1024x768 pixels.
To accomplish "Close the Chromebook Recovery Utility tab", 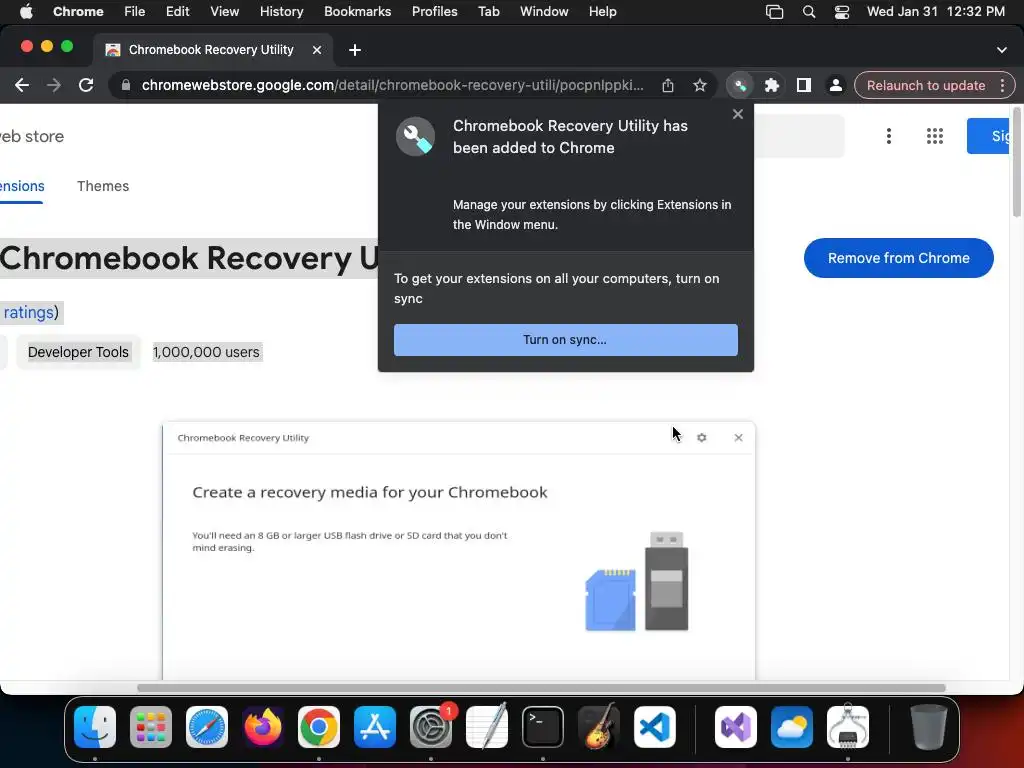I will coord(317,50).
